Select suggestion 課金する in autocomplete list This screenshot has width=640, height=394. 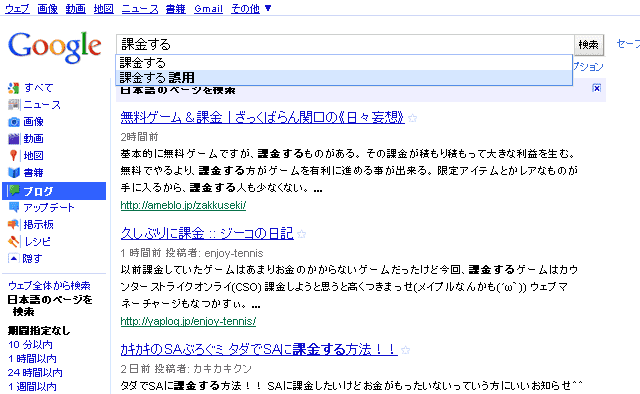tap(344, 63)
